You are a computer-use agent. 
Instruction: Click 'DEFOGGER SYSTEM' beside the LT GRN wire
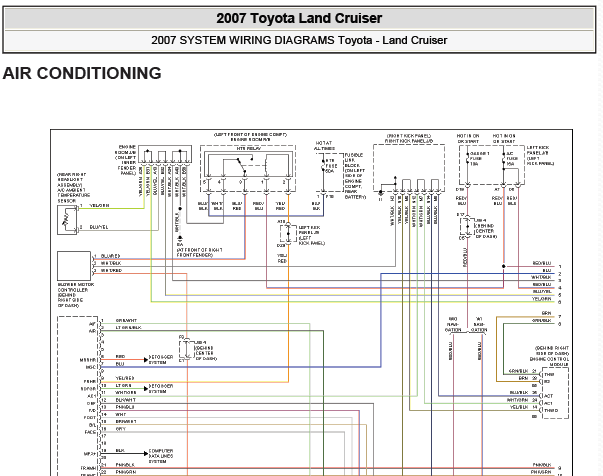(x=161, y=388)
